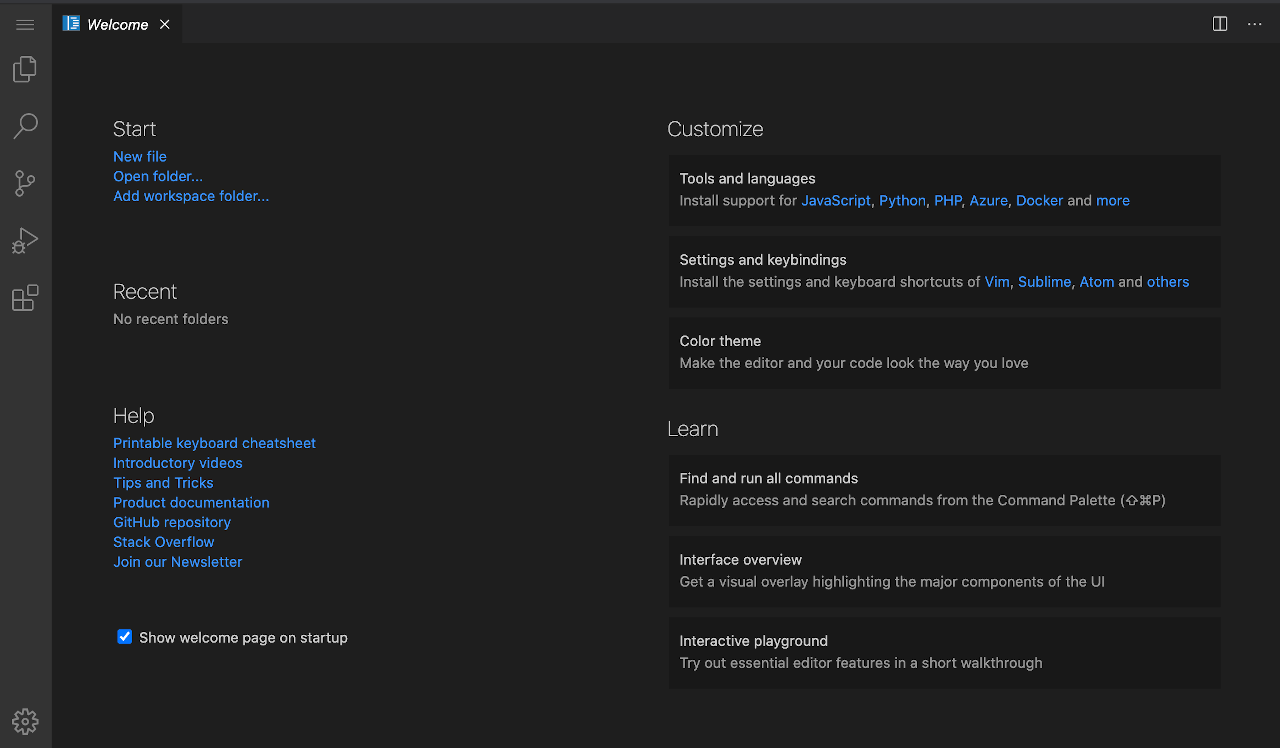Open the Explorer view

(x=25, y=69)
